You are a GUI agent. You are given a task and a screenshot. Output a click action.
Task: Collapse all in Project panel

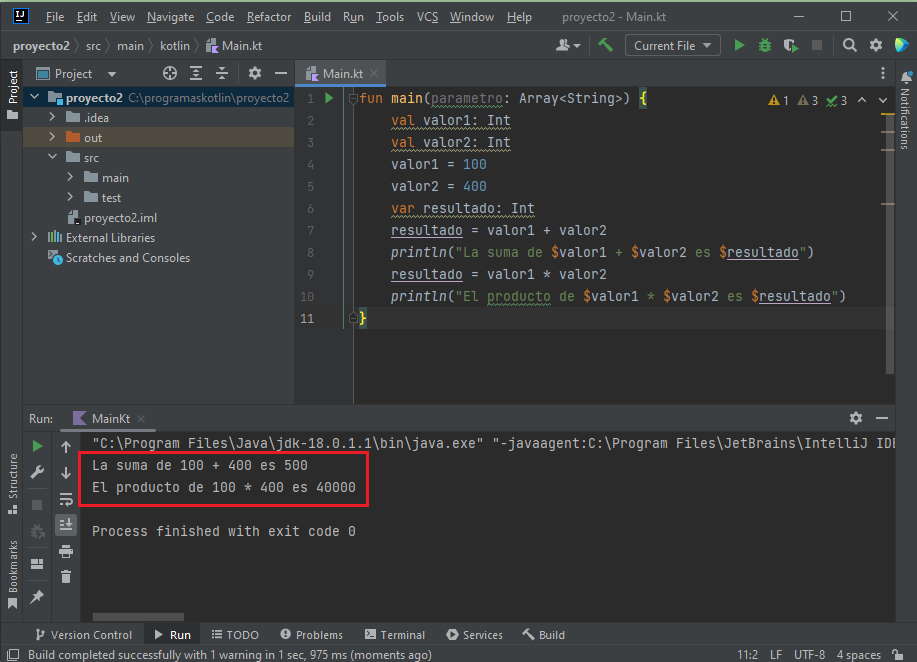pos(222,73)
